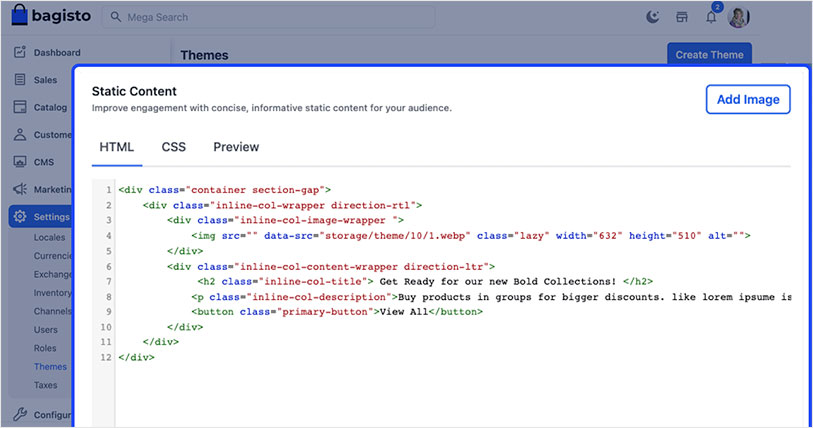Click the Dashboard sidebar icon
The width and height of the screenshot is (813, 428).
[21, 52]
